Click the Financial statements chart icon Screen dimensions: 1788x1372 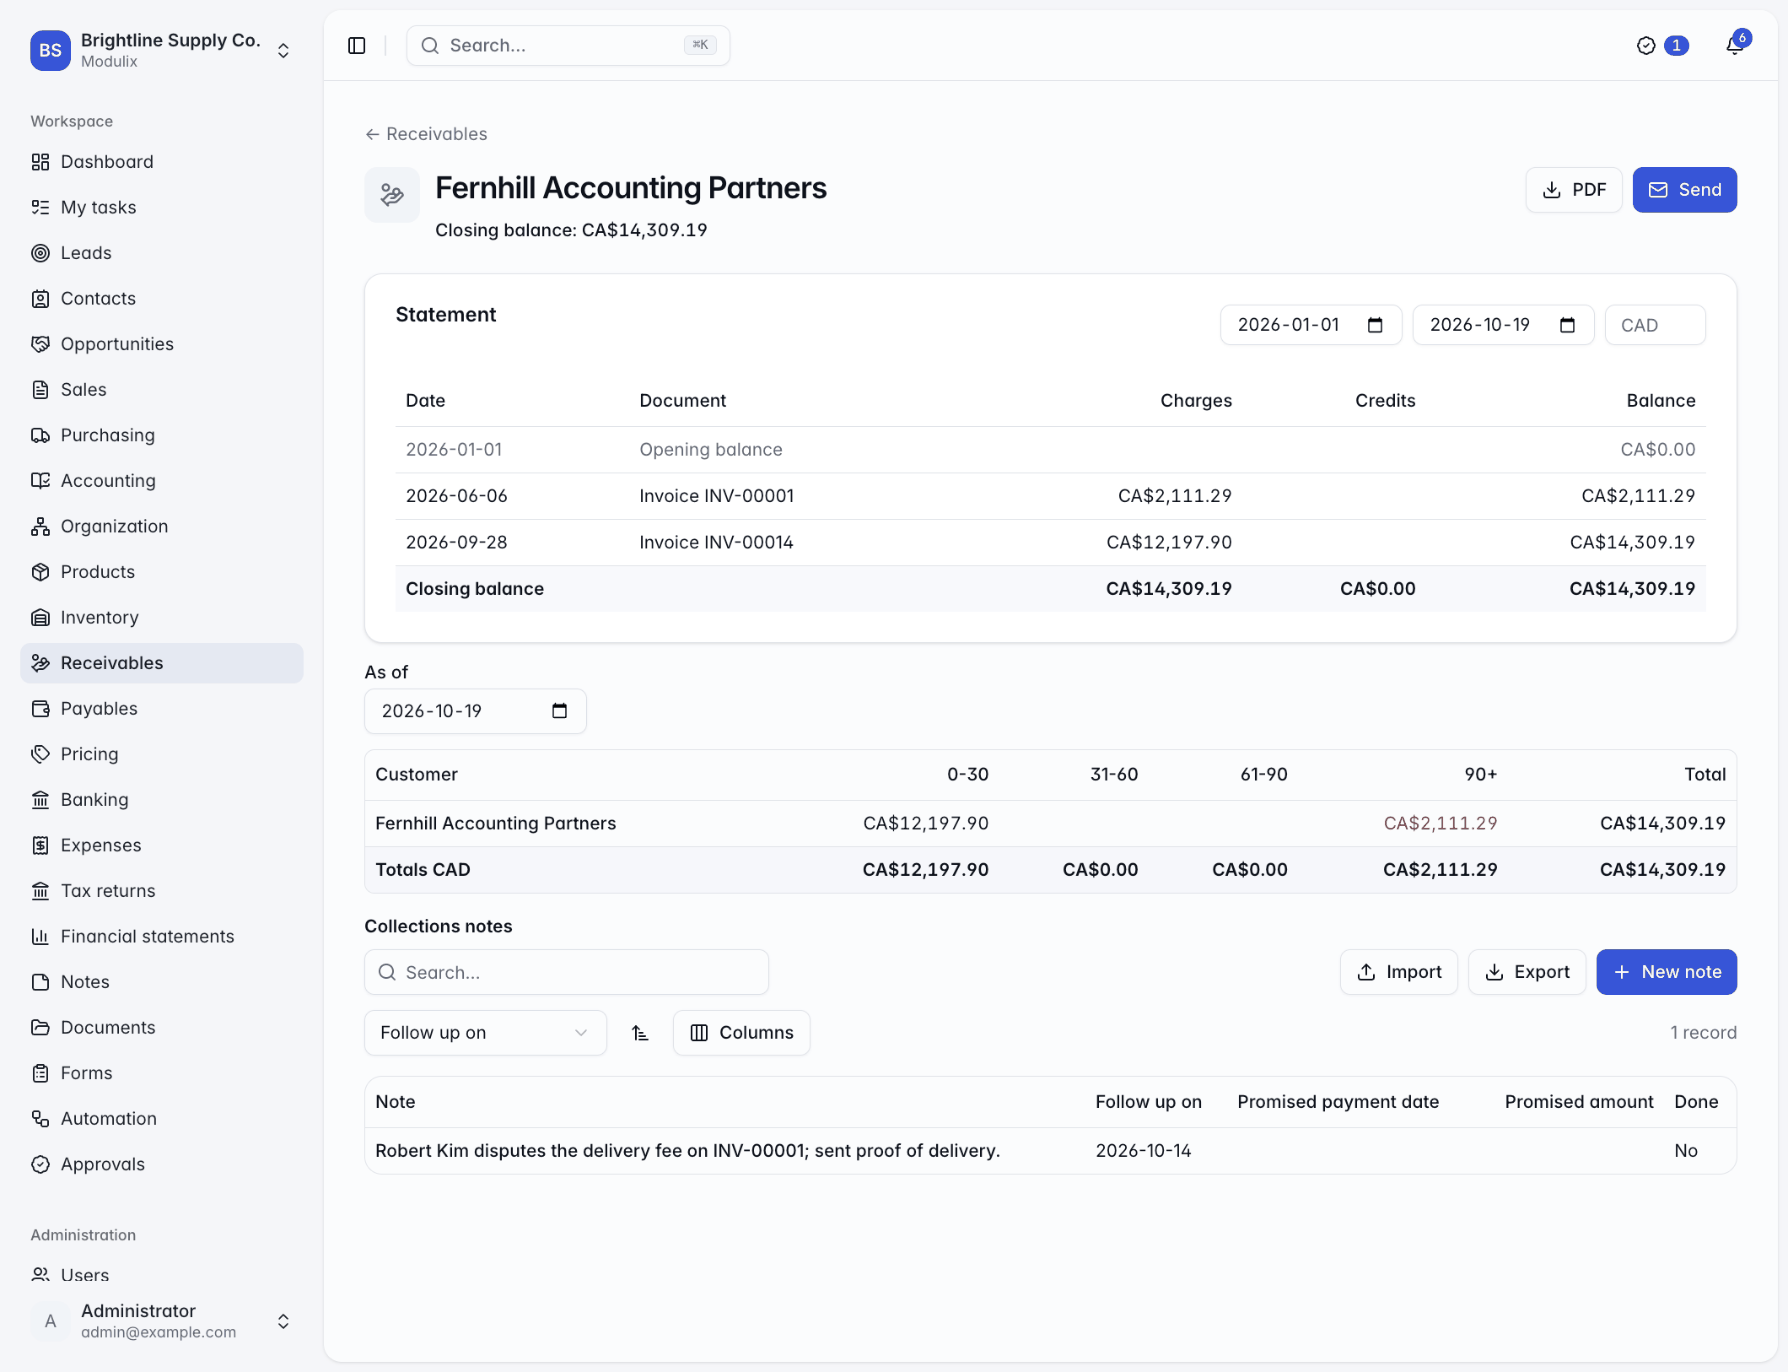40,936
